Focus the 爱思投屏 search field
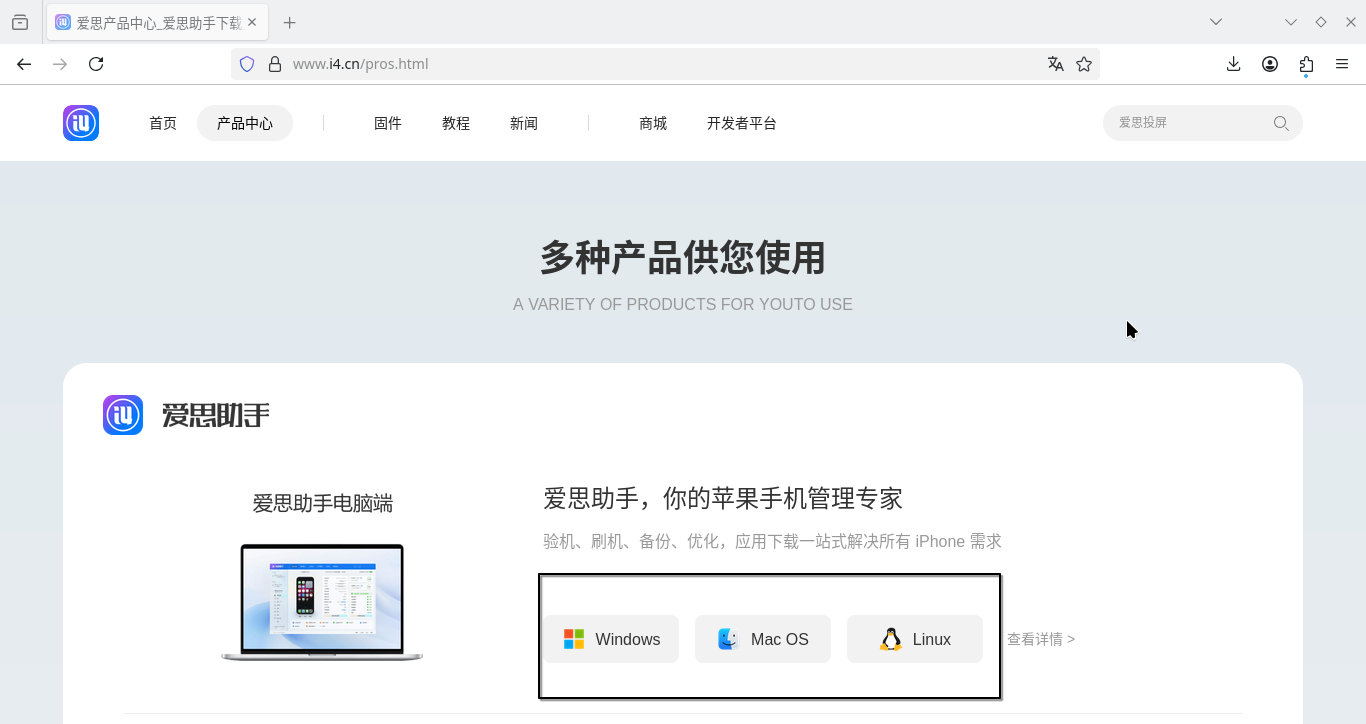This screenshot has width=1366, height=724. coord(1203,123)
